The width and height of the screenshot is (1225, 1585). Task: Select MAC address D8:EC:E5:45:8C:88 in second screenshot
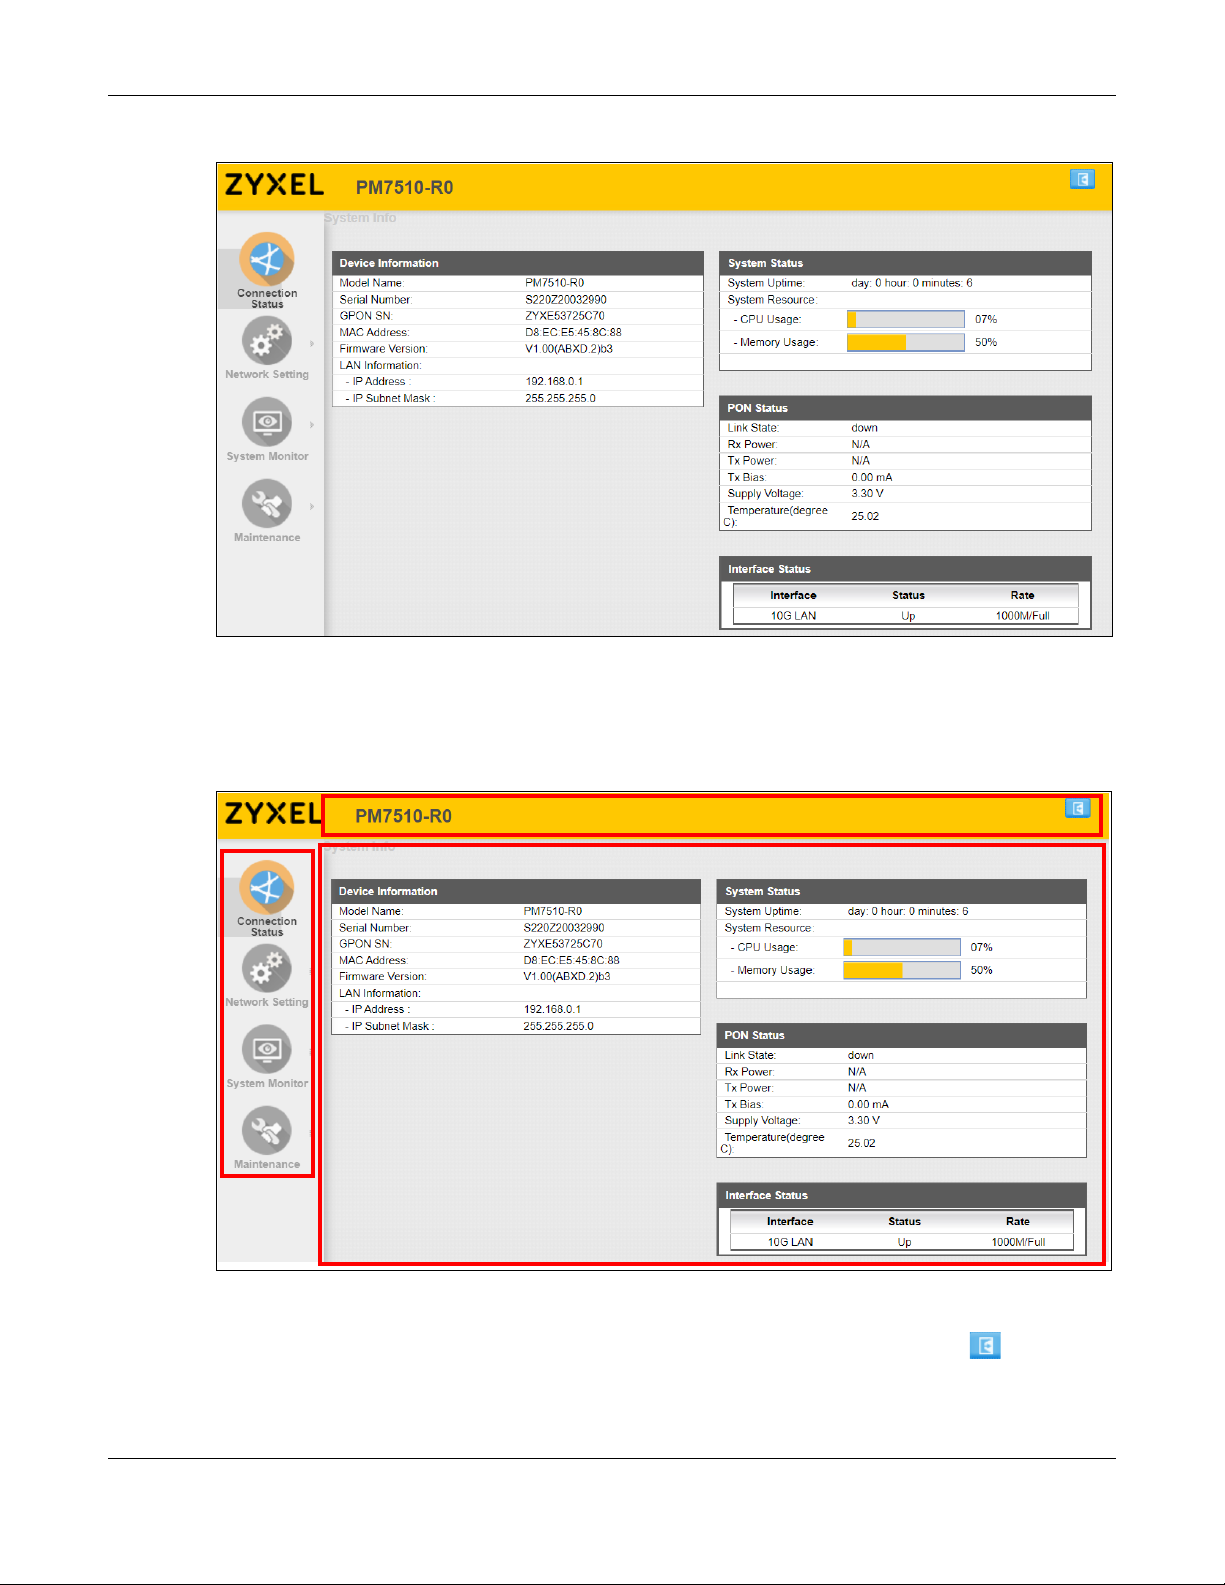click(571, 960)
